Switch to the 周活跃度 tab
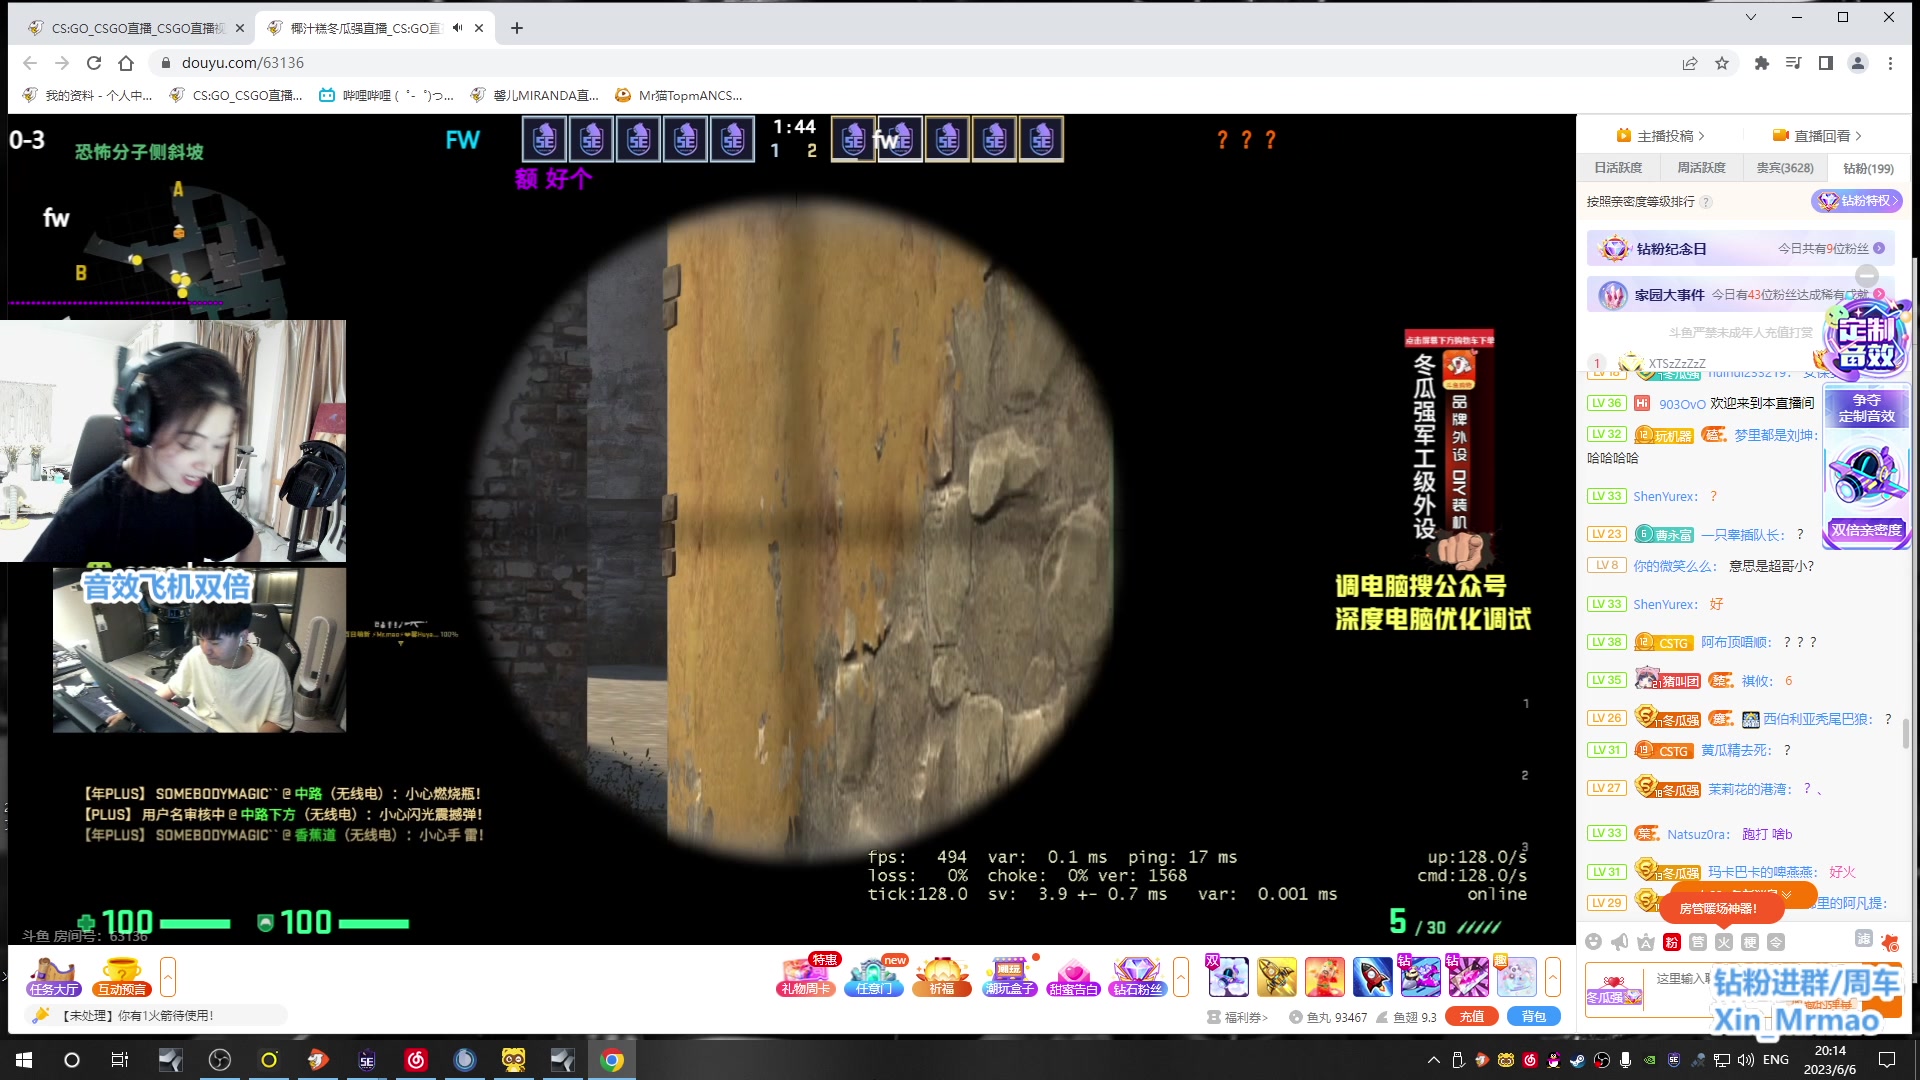This screenshot has height=1080, width=1920. pyautogui.click(x=1701, y=168)
